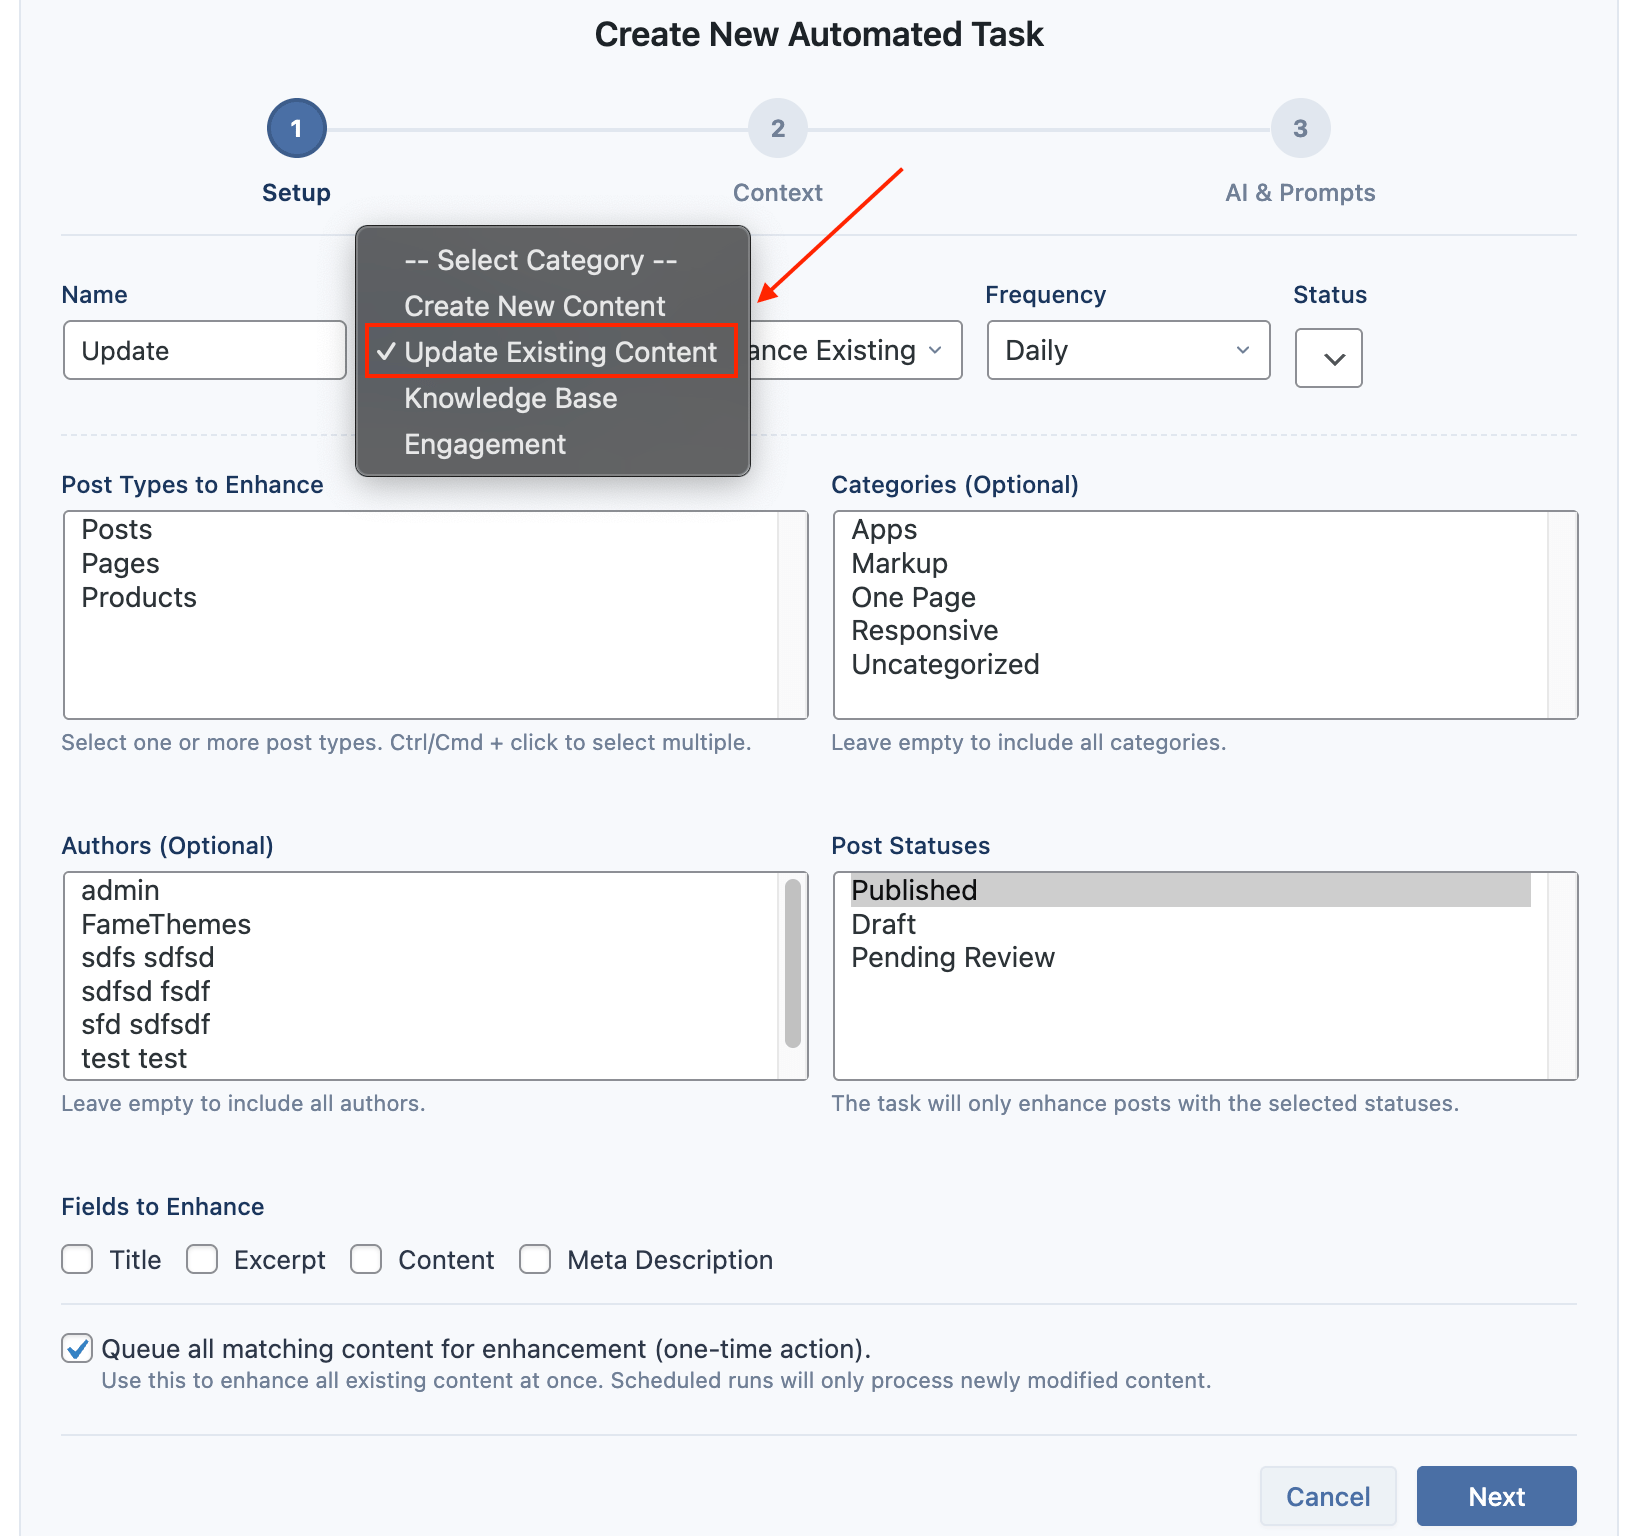Select 'sdfs sdfsd' author
This screenshot has width=1634, height=1536.
pos(421,957)
